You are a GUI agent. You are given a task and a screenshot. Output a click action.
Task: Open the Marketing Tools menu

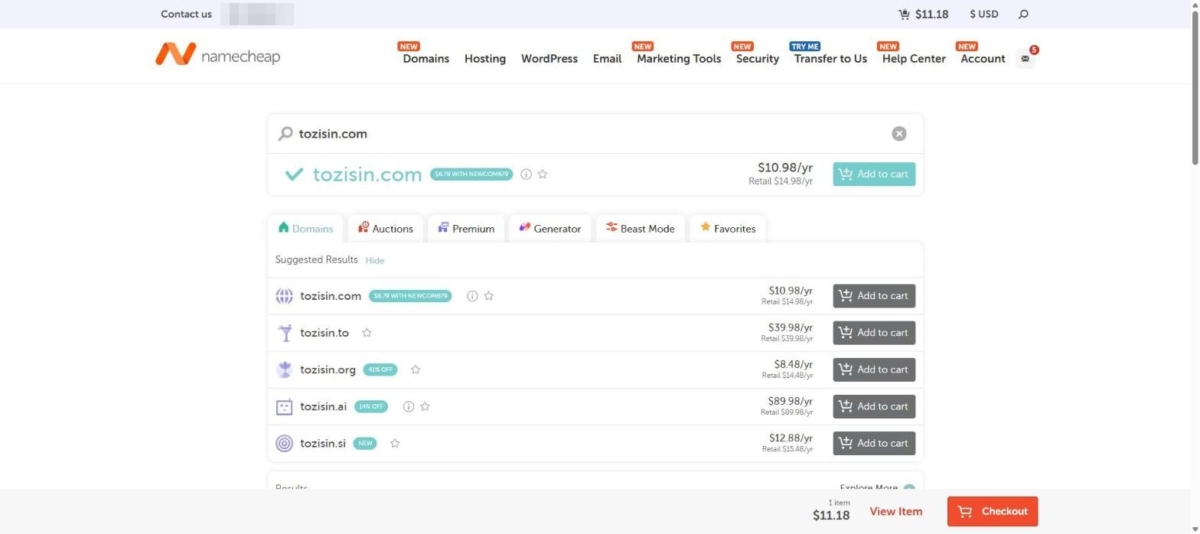point(679,59)
